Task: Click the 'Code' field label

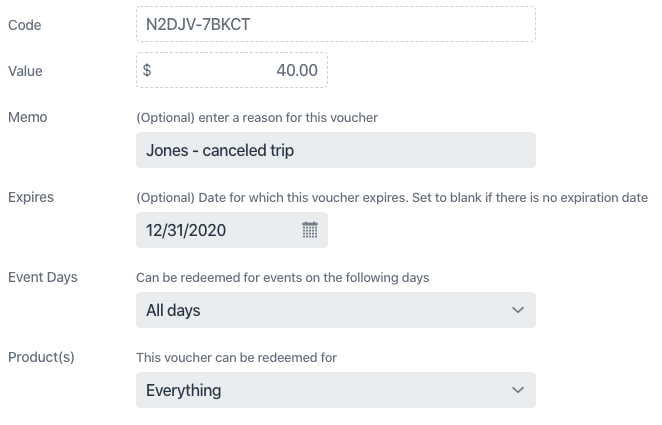Action: click(x=24, y=25)
